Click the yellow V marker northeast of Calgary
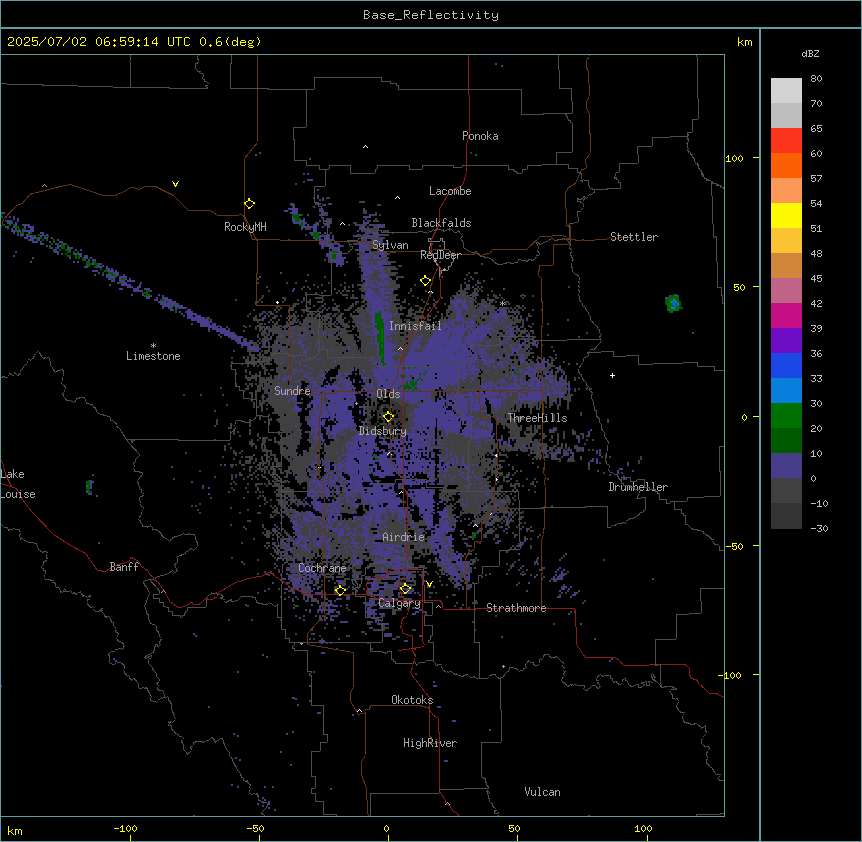862x842 pixels. (429, 584)
